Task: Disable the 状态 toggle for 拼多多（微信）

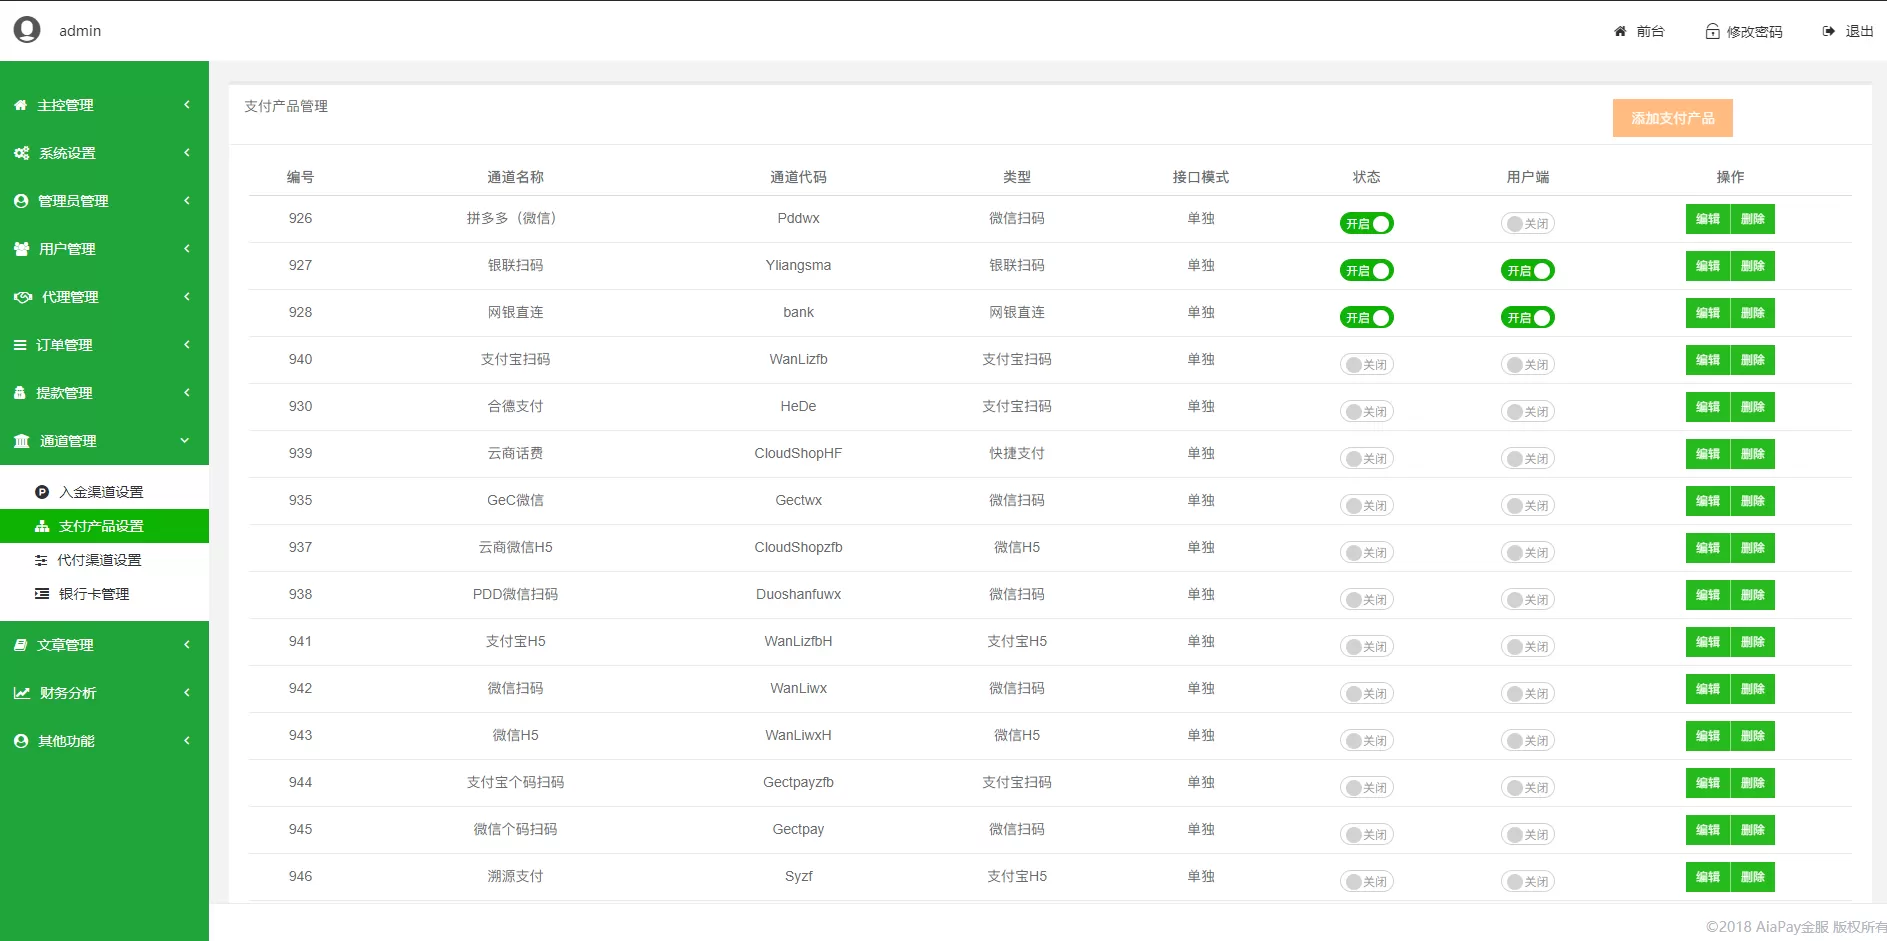Action: (1366, 224)
